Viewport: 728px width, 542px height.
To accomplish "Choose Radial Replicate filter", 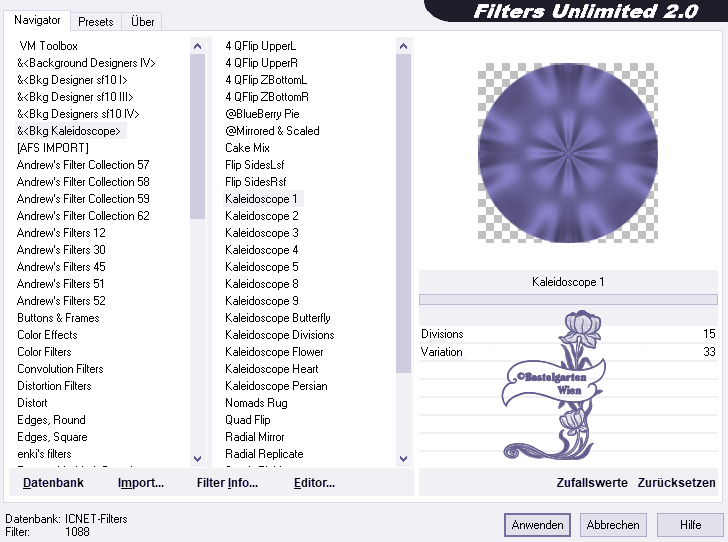I will [x=264, y=454].
